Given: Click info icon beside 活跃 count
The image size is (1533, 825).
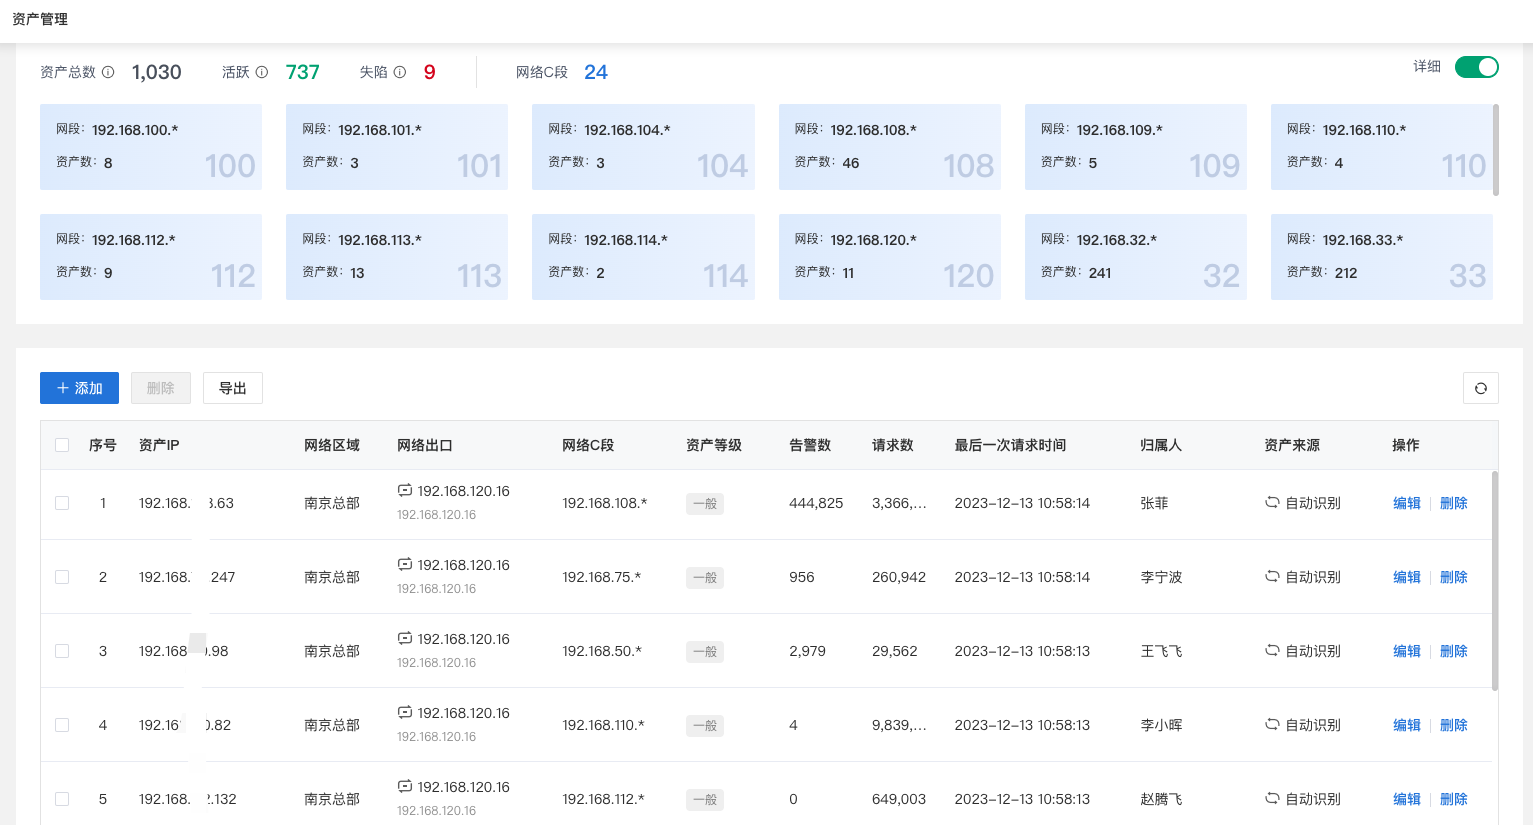Looking at the screenshot, I should click(262, 72).
